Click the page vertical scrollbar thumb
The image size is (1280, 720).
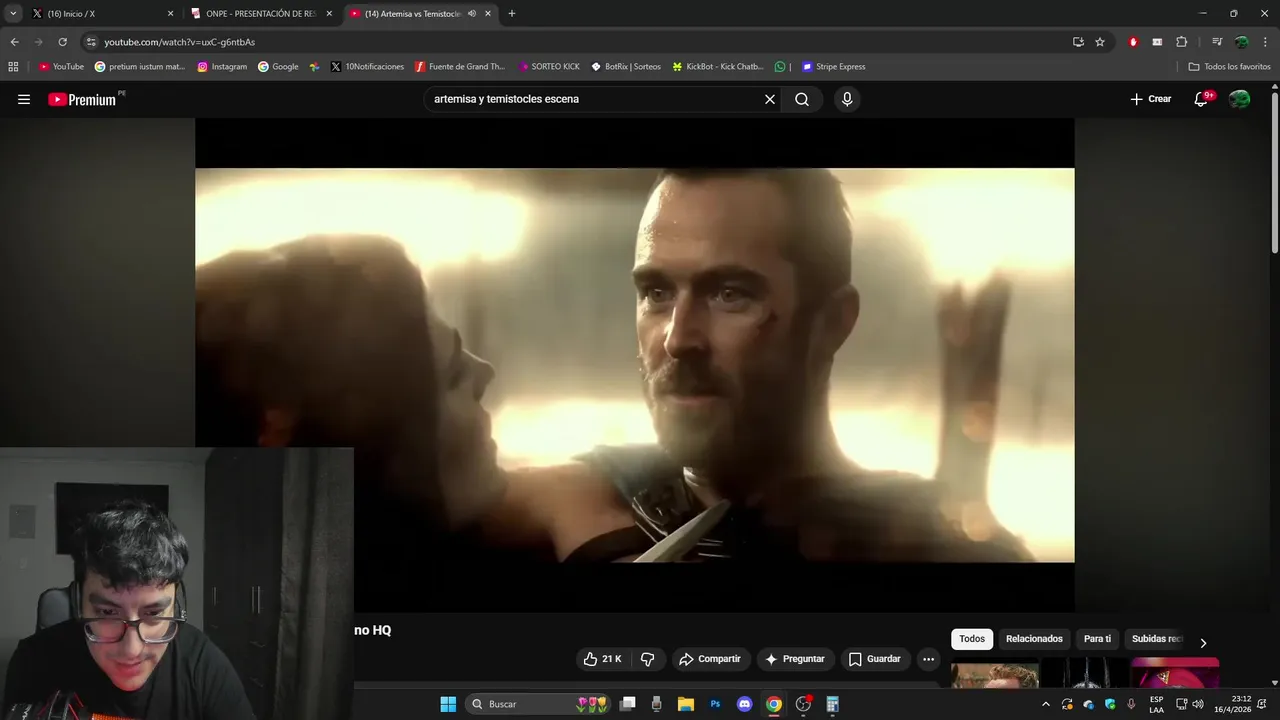coord(1274,172)
